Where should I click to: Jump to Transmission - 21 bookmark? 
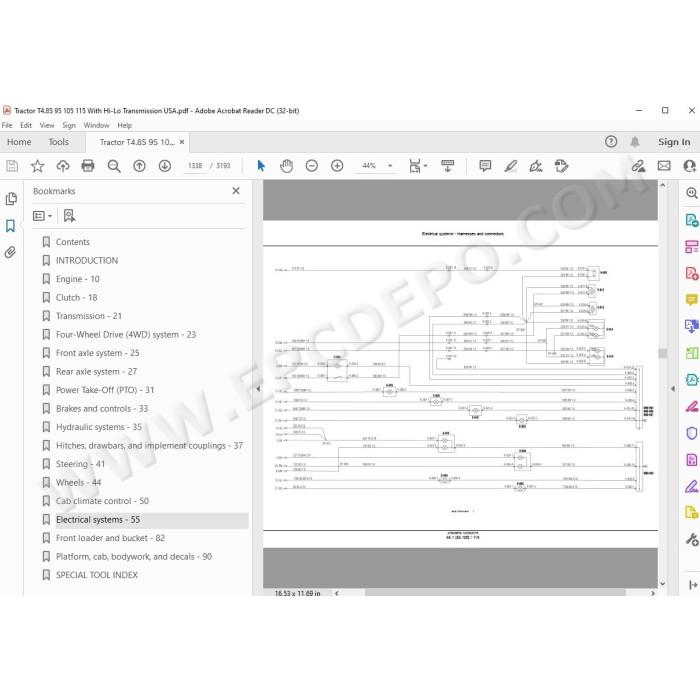click(x=89, y=316)
